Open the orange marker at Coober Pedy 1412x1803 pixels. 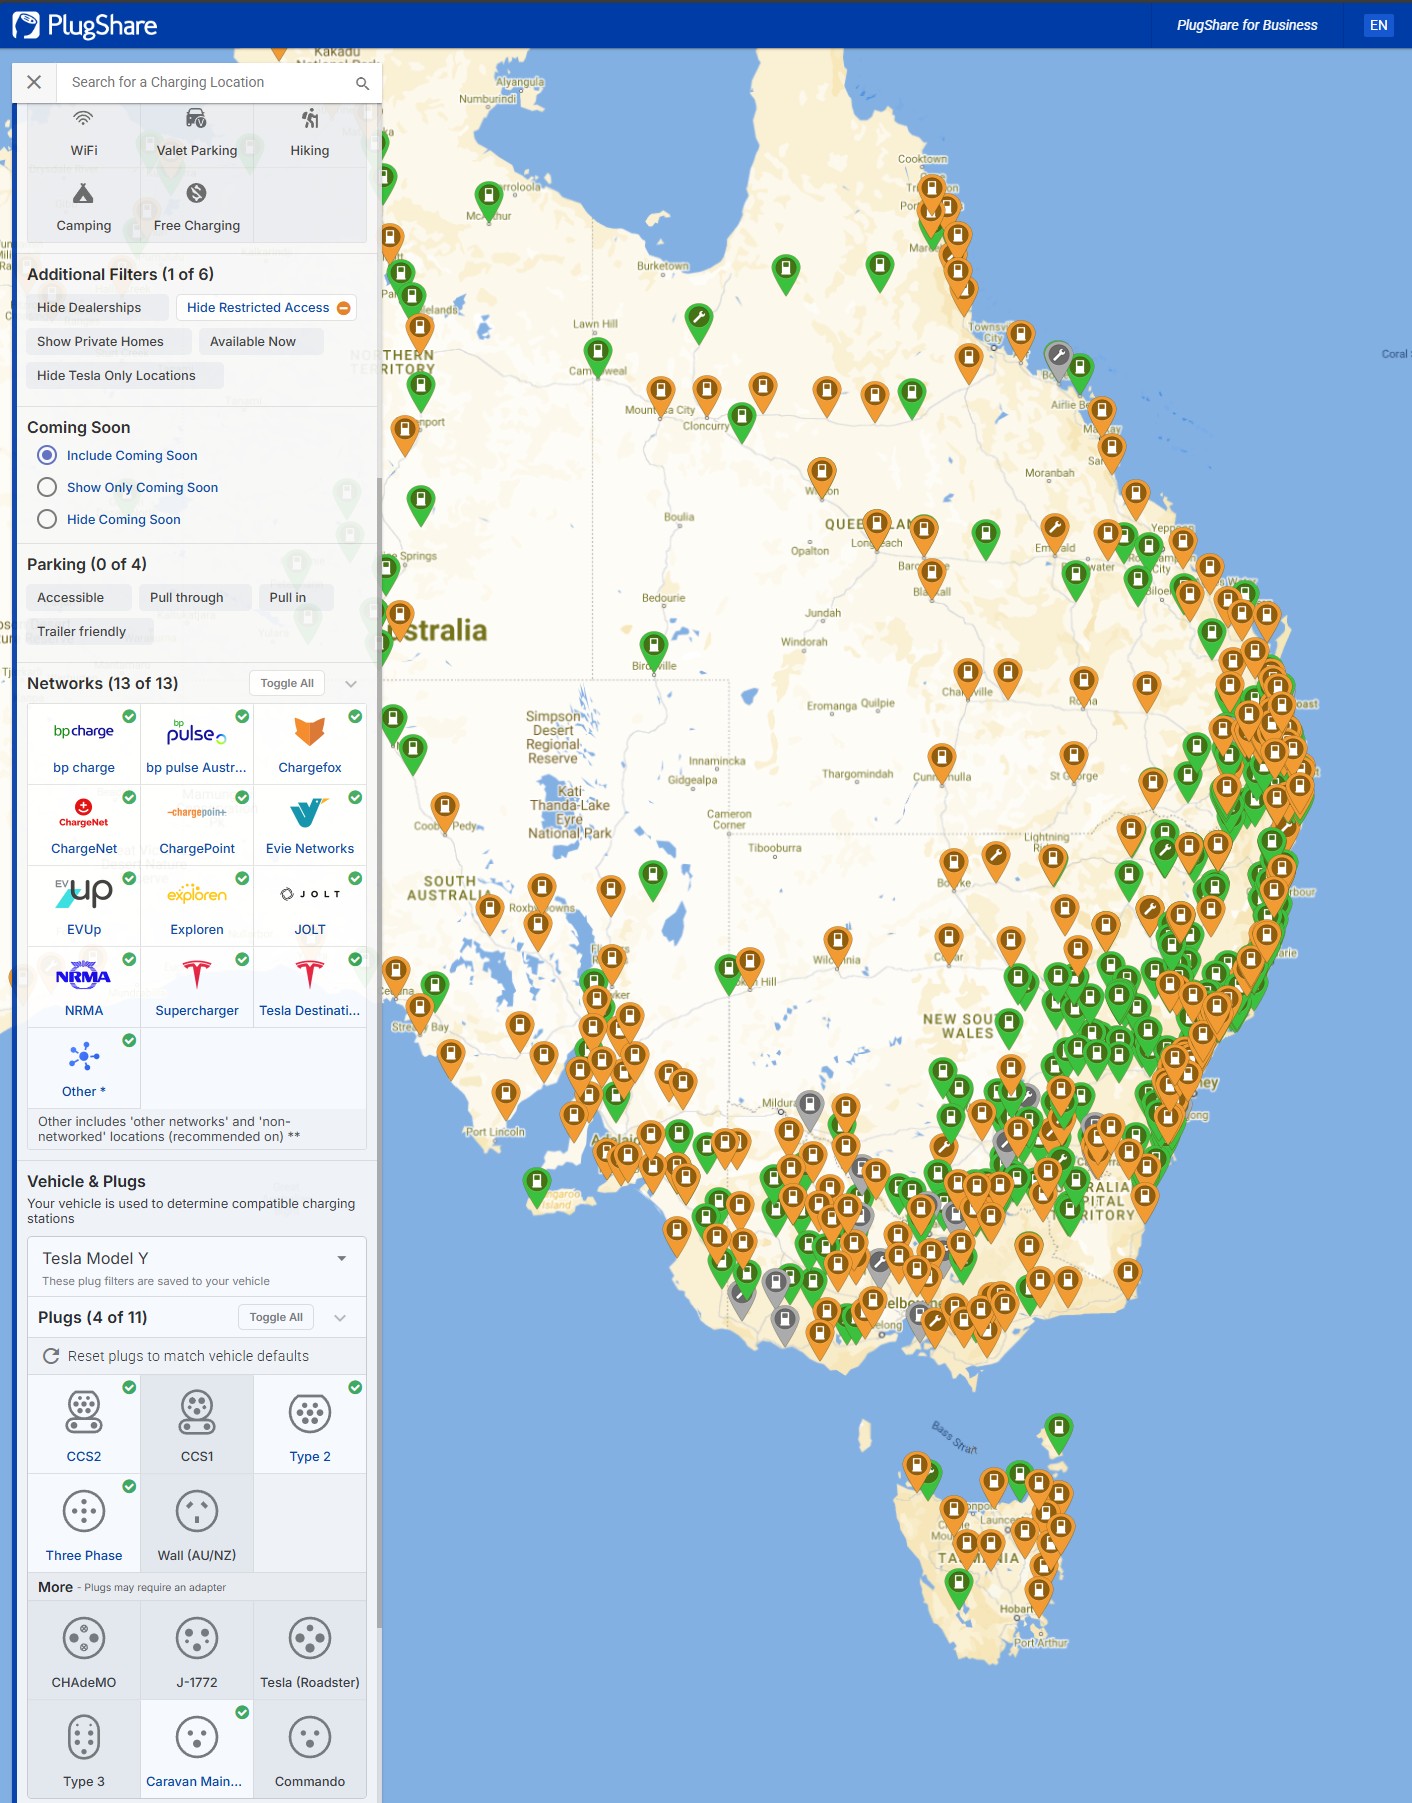coord(445,810)
